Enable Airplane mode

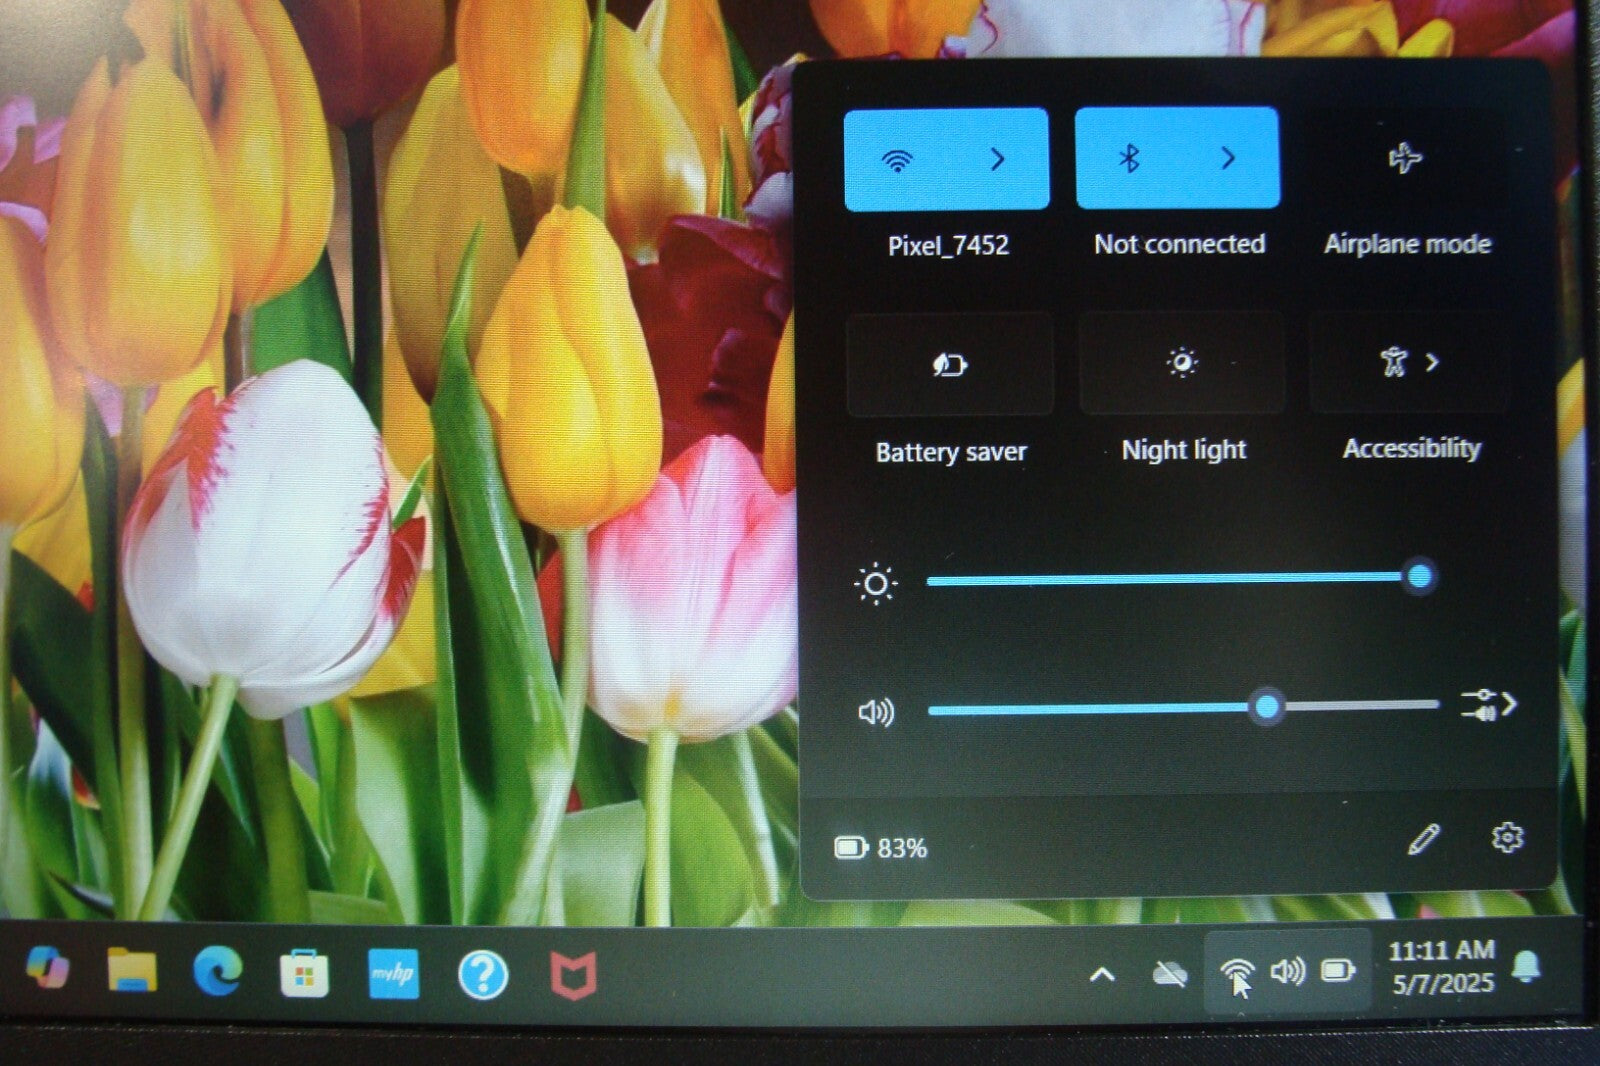[x=1405, y=159]
